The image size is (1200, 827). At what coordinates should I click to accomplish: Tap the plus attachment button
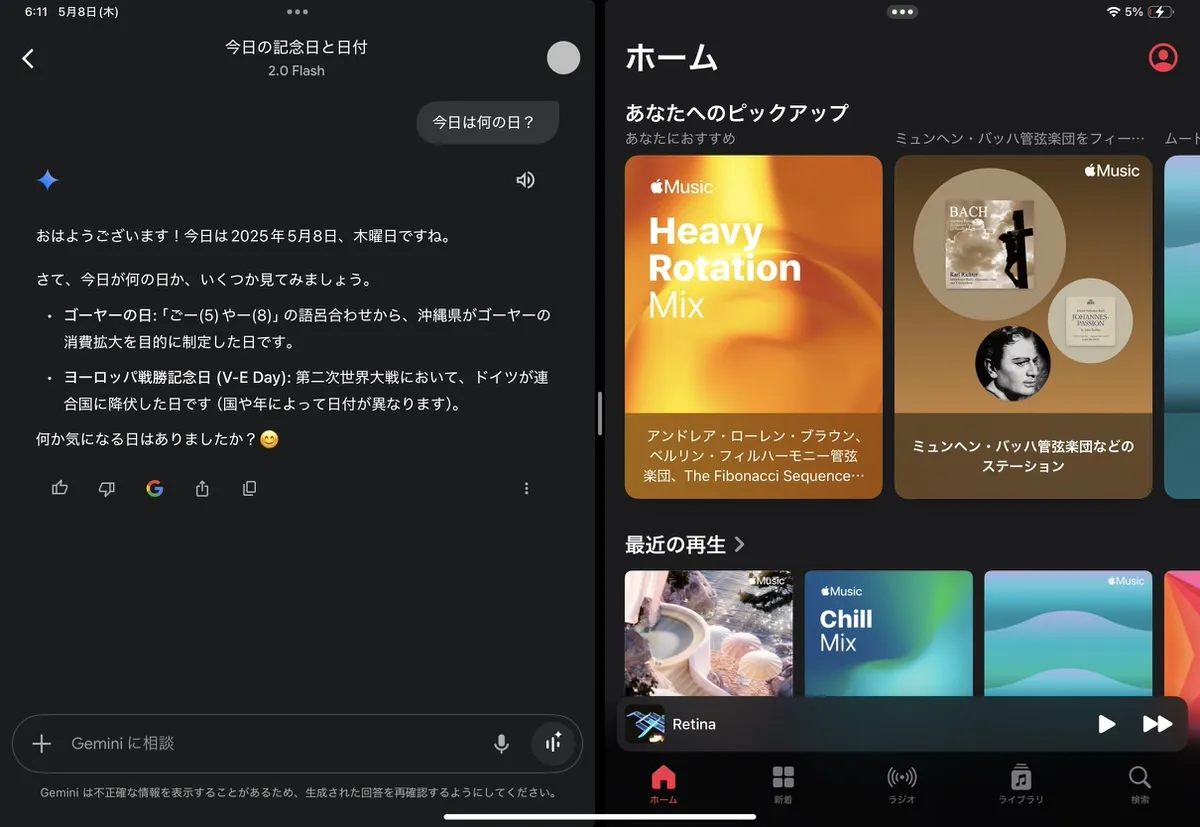pyautogui.click(x=41, y=743)
